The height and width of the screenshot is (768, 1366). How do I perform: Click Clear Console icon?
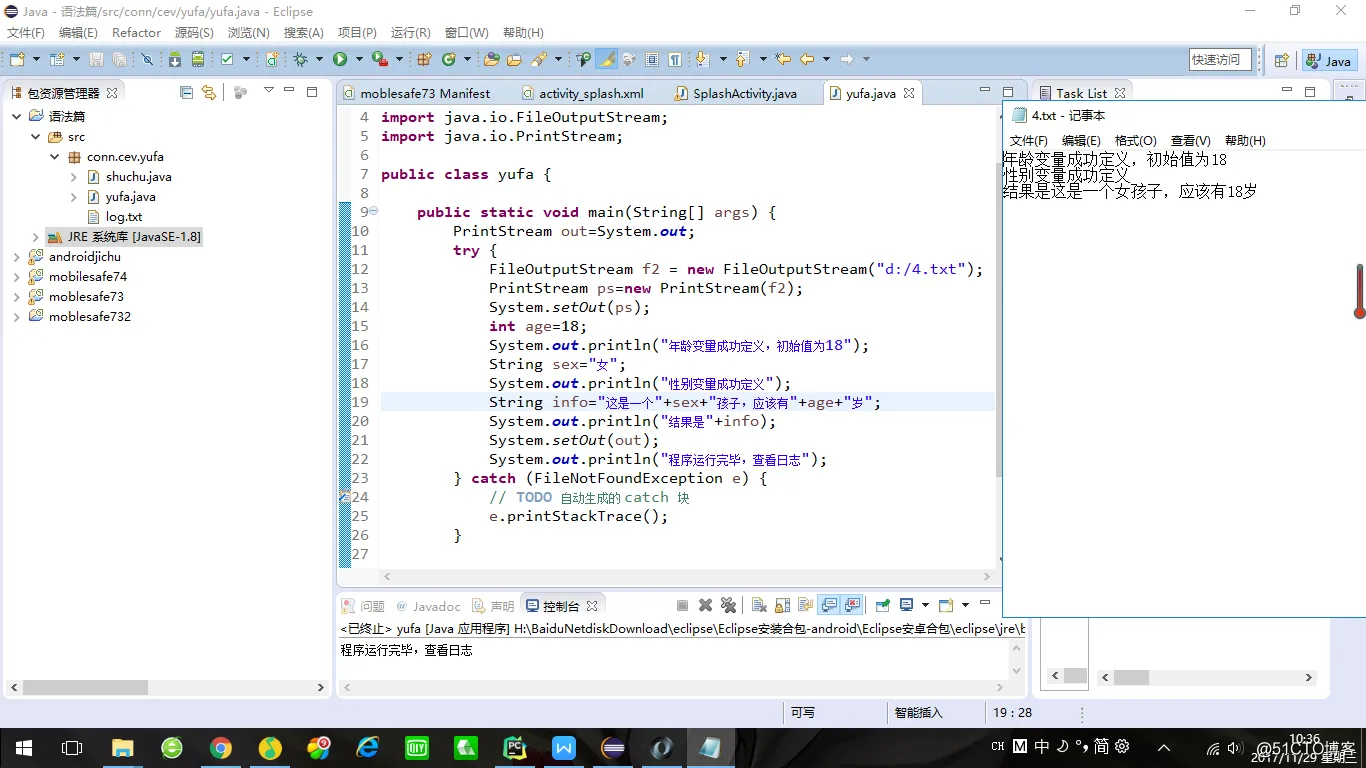pos(758,605)
